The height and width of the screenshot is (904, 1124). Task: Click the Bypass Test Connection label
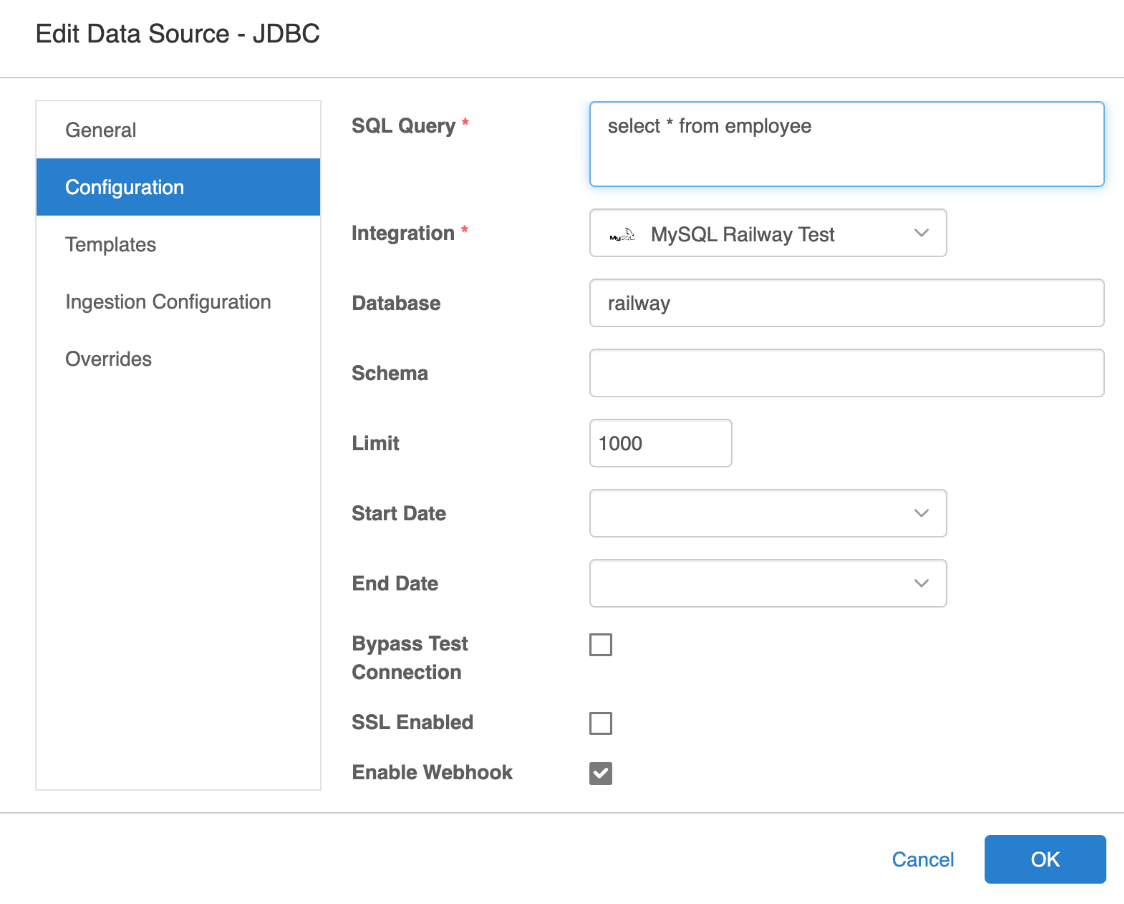[x=409, y=658]
